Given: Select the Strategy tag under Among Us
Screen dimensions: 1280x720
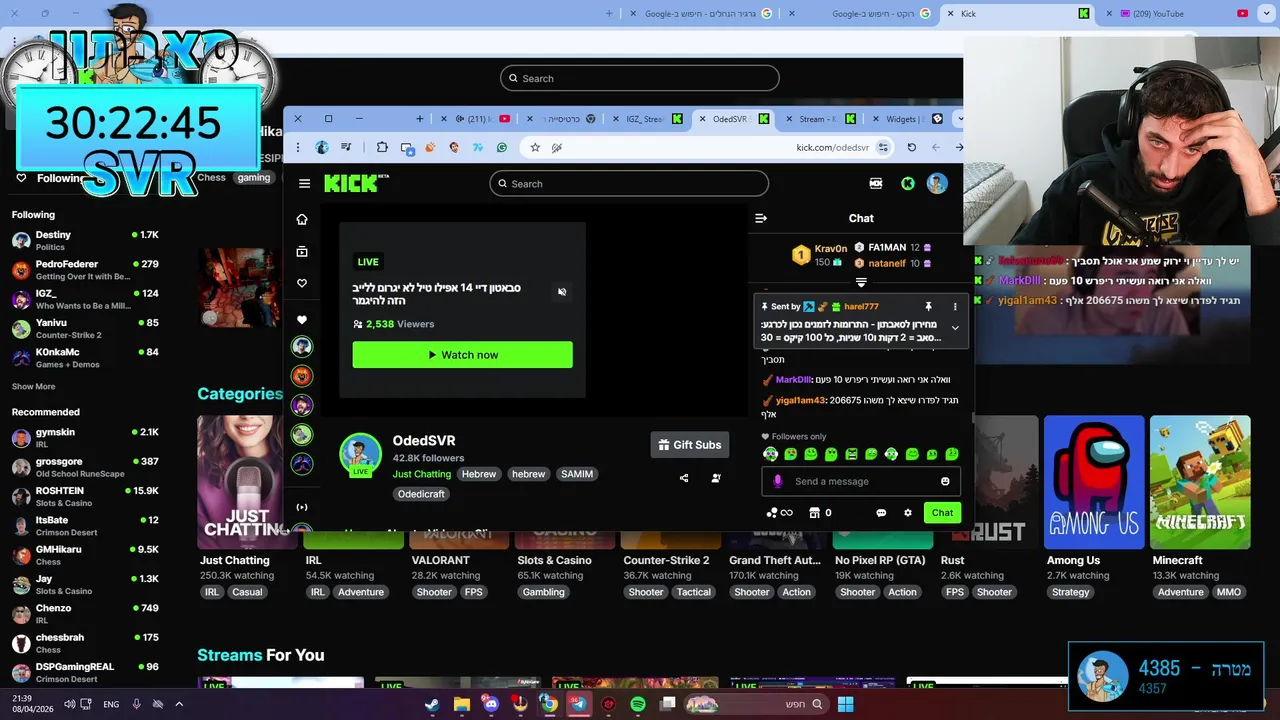Looking at the screenshot, I should click(x=1070, y=592).
